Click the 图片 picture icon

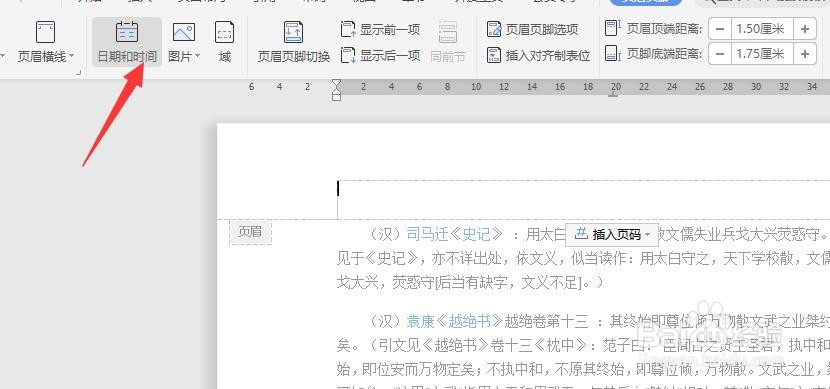coord(184,32)
